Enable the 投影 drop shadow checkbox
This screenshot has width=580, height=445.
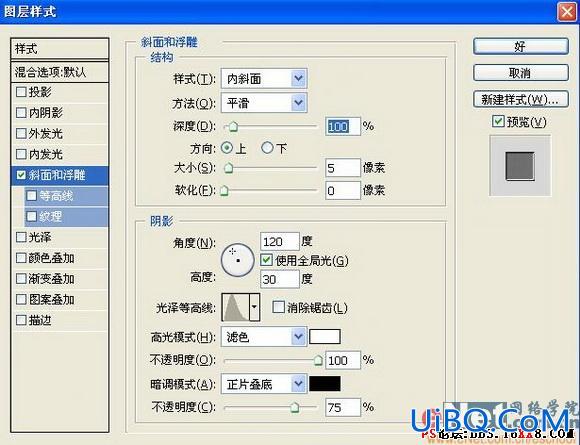click(21, 92)
